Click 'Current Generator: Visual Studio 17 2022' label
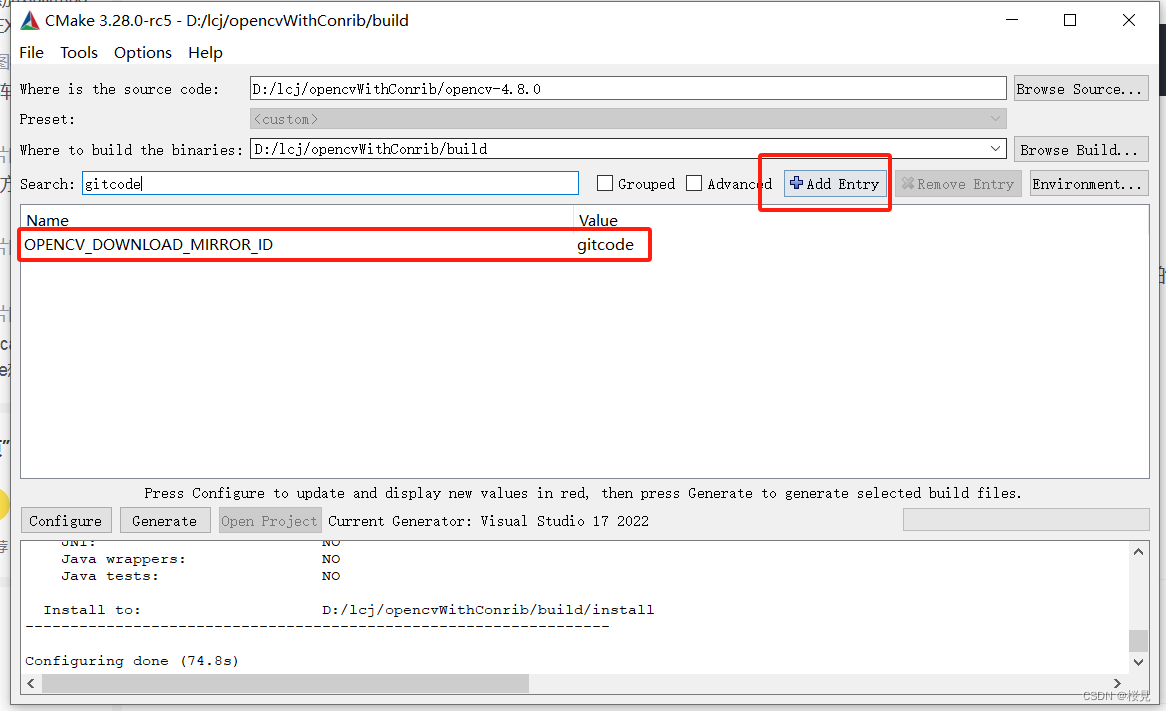The image size is (1166, 711). tap(489, 521)
